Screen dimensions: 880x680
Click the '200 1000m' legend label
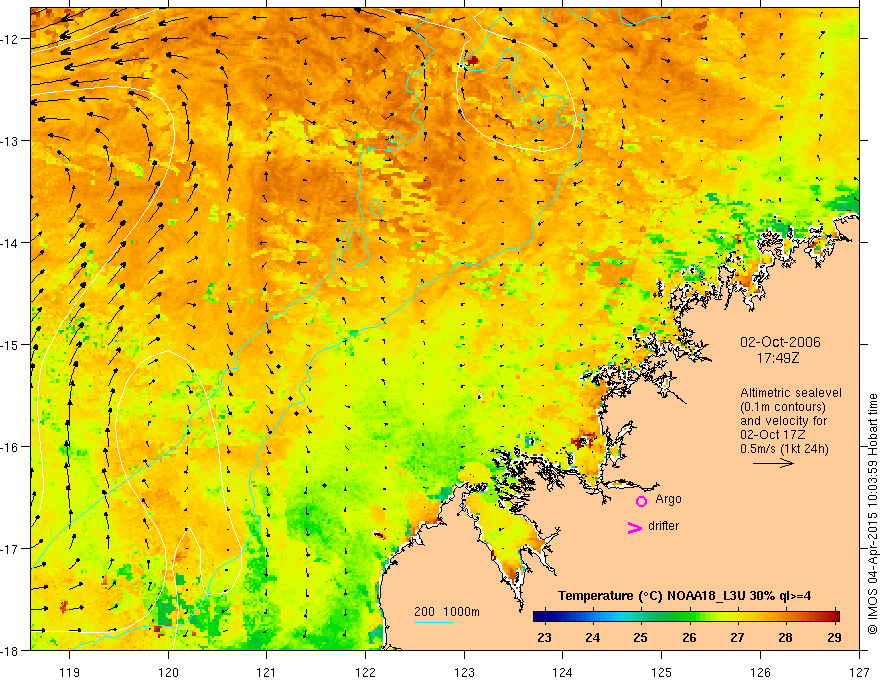click(447, 612)
